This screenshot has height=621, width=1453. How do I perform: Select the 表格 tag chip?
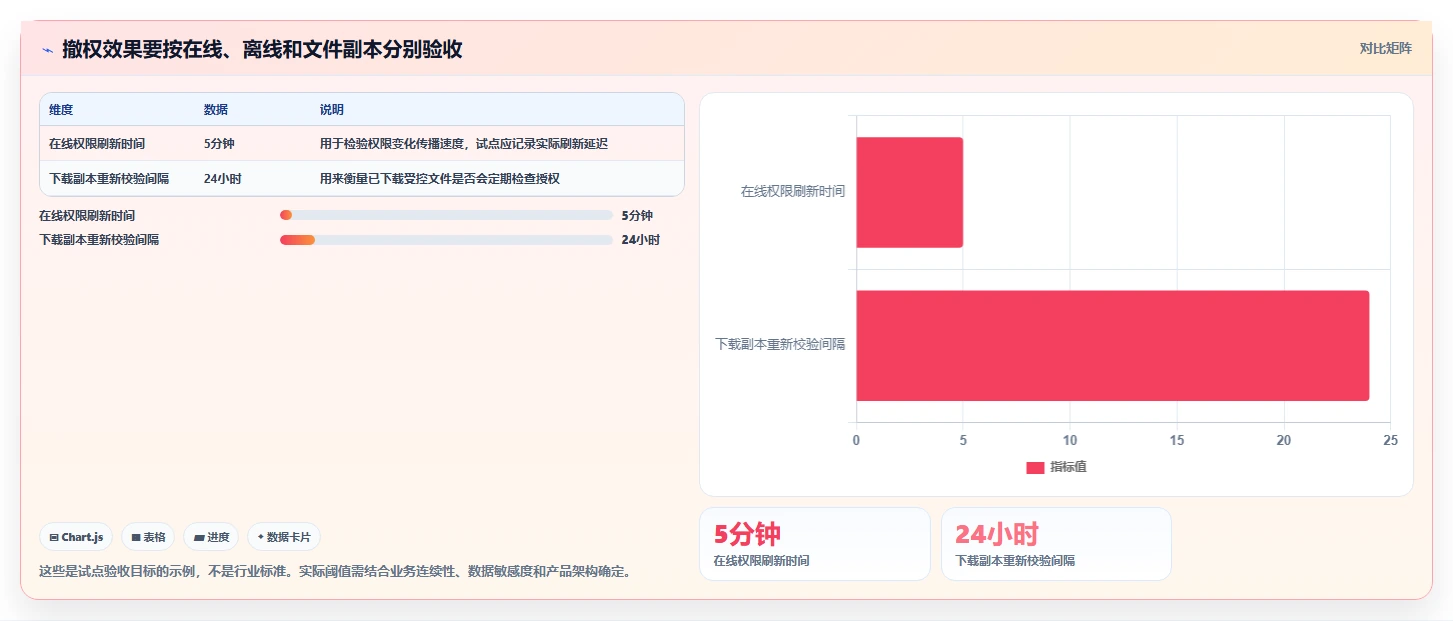tap(148, 537)
